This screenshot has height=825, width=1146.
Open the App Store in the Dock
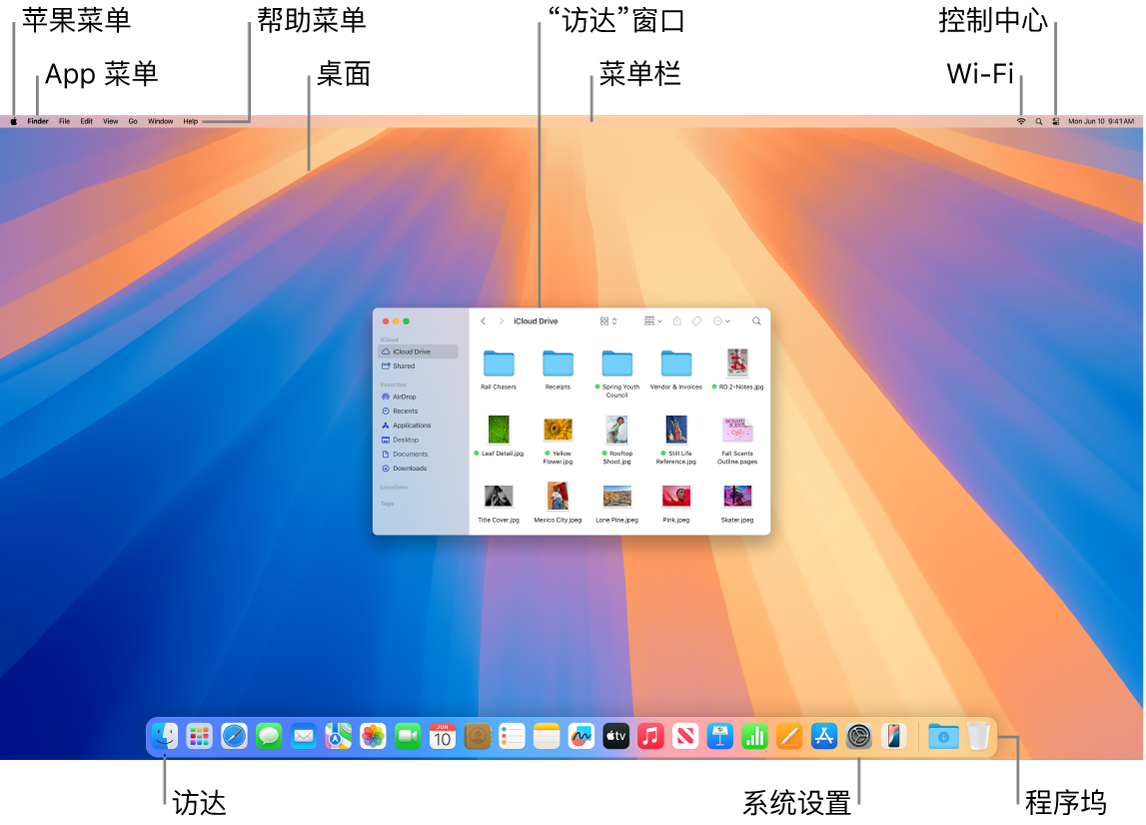824,737
